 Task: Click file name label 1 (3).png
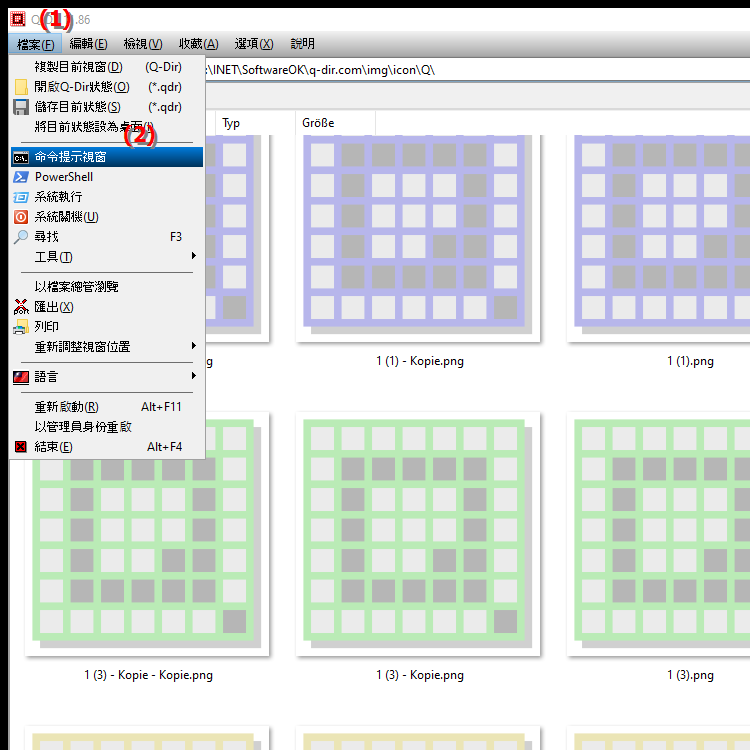690,675
